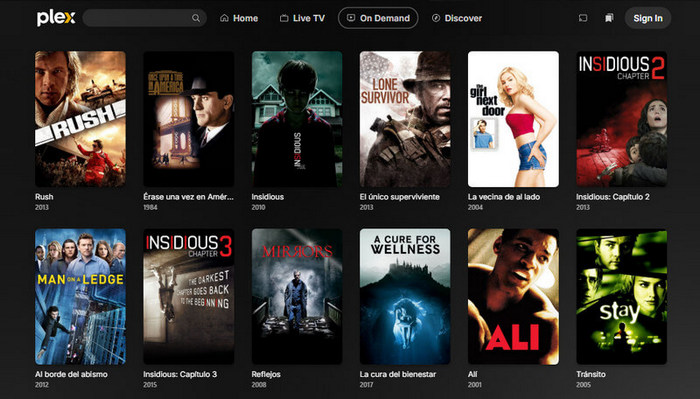This screenshot has height=399, width=700.
Task: Click the 'Tránsito' title text
Action: 591,374
